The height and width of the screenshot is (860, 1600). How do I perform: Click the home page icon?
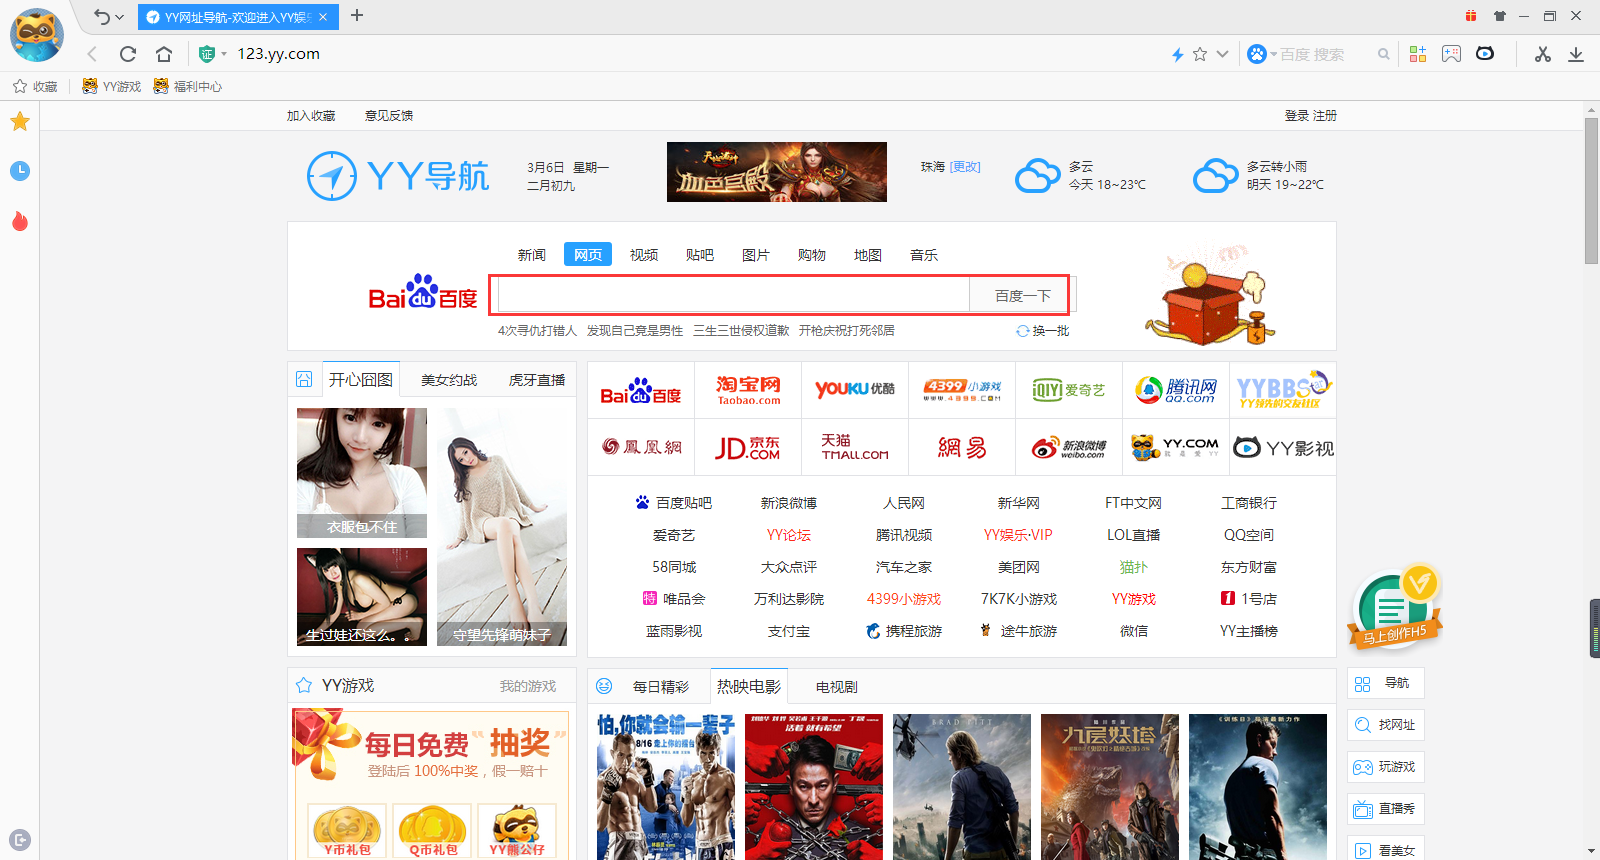[164, 54]
